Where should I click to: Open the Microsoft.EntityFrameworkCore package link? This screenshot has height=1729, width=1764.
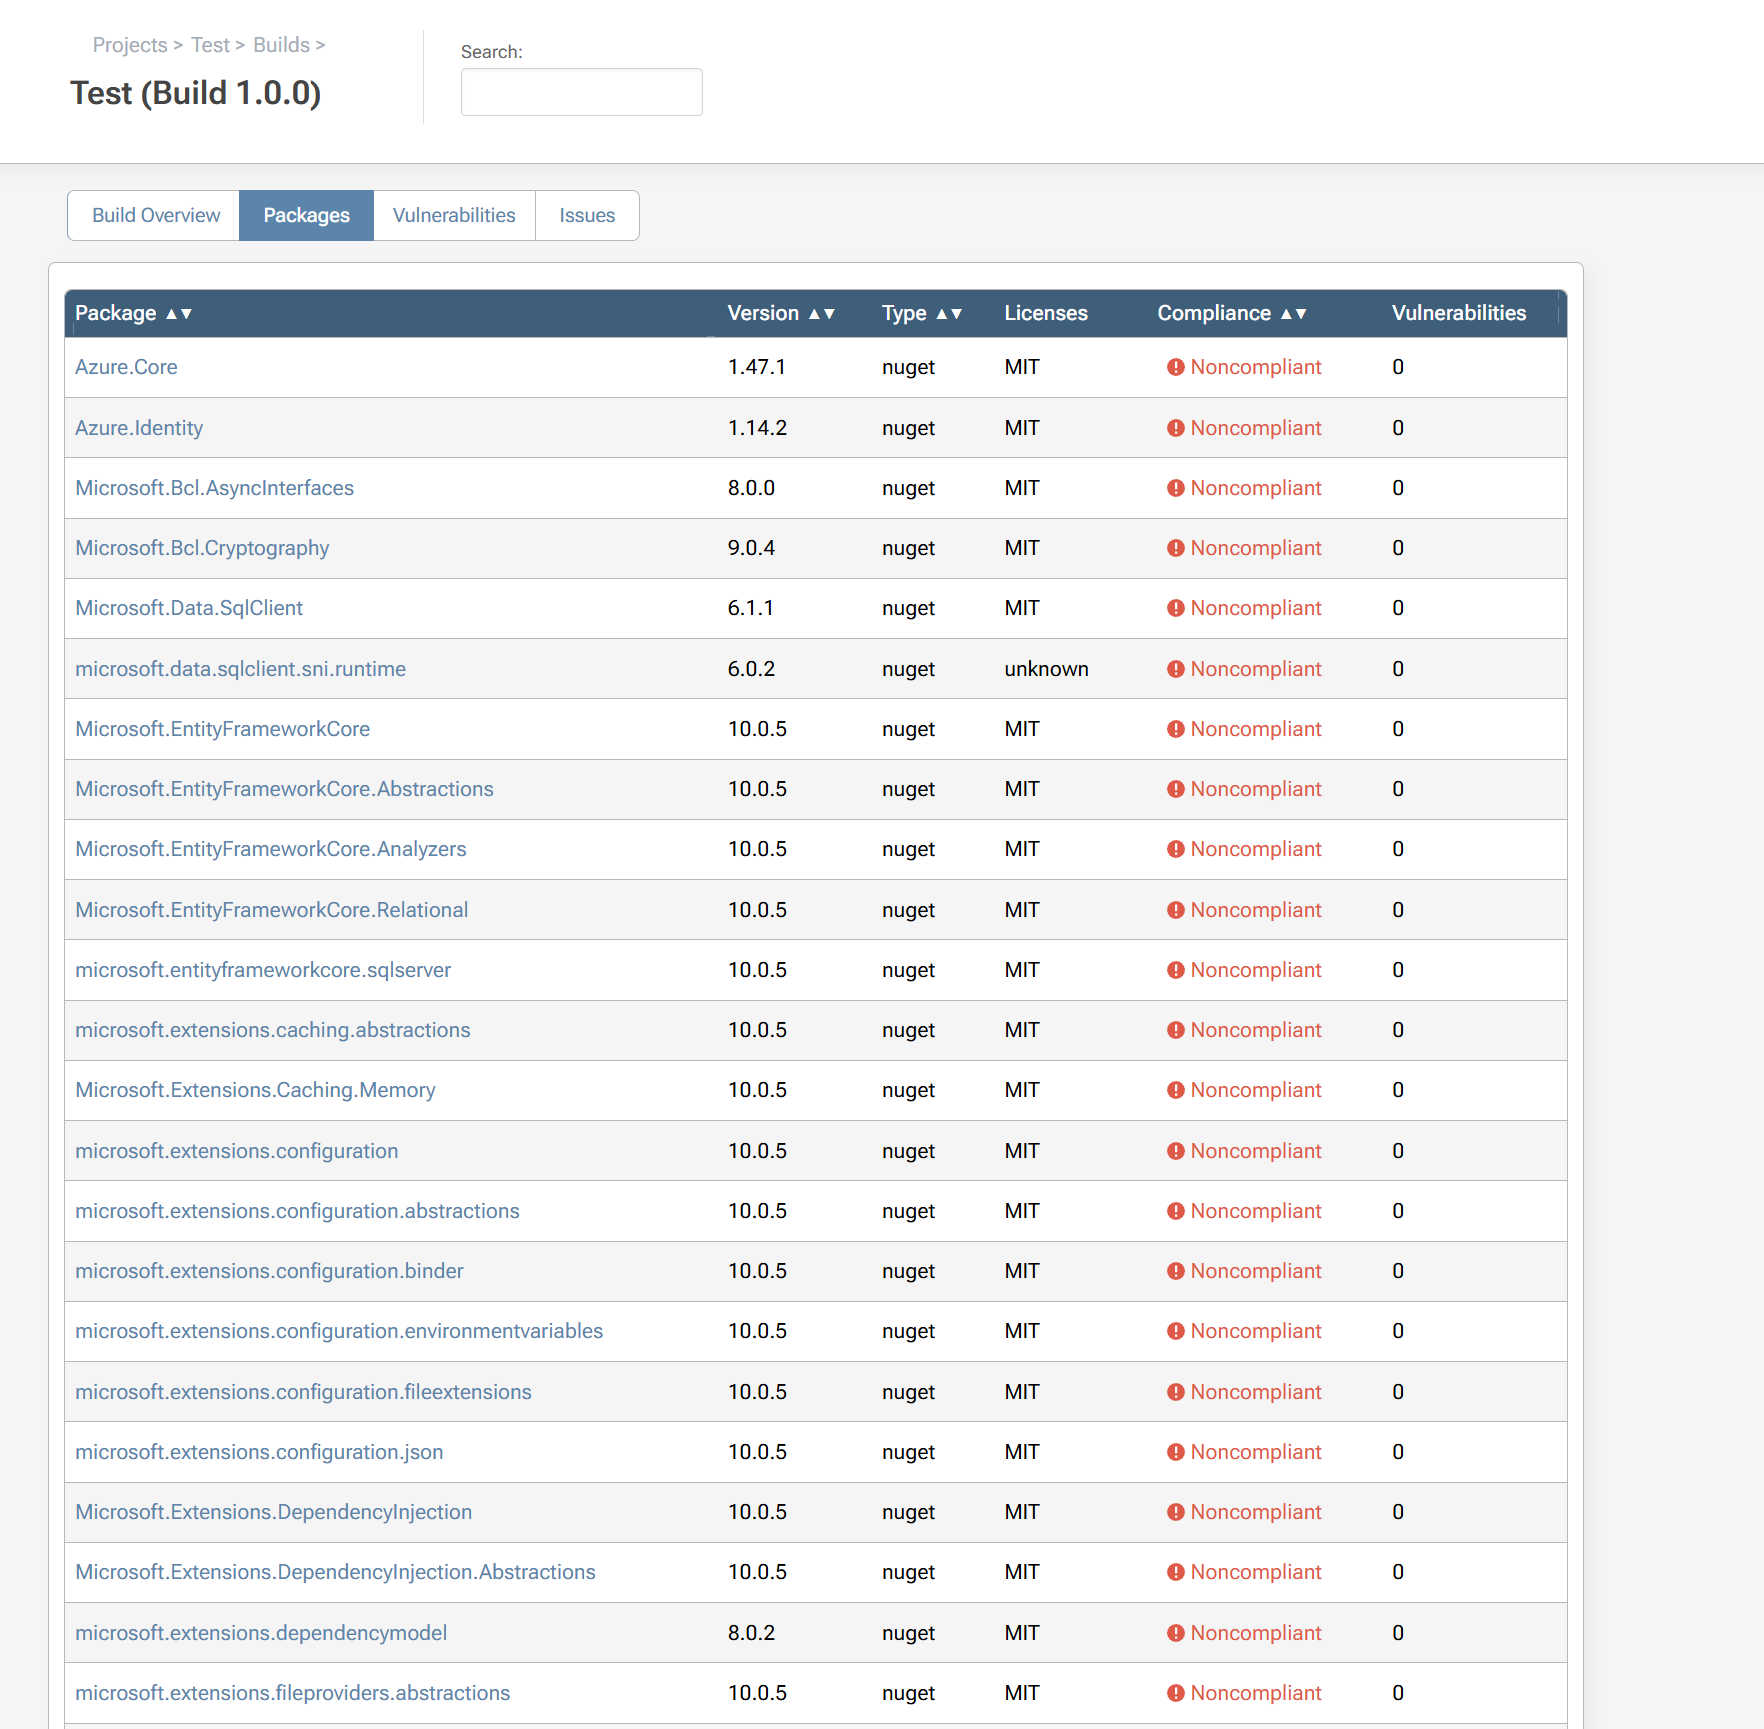[223, 729]
